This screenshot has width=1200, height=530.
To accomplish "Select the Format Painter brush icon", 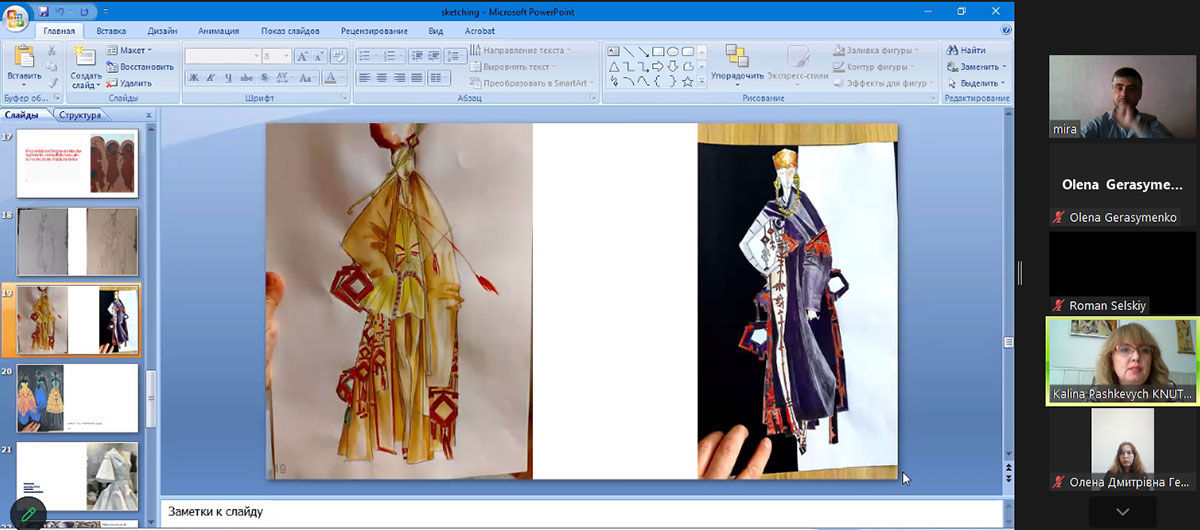I will coord(52,83).
